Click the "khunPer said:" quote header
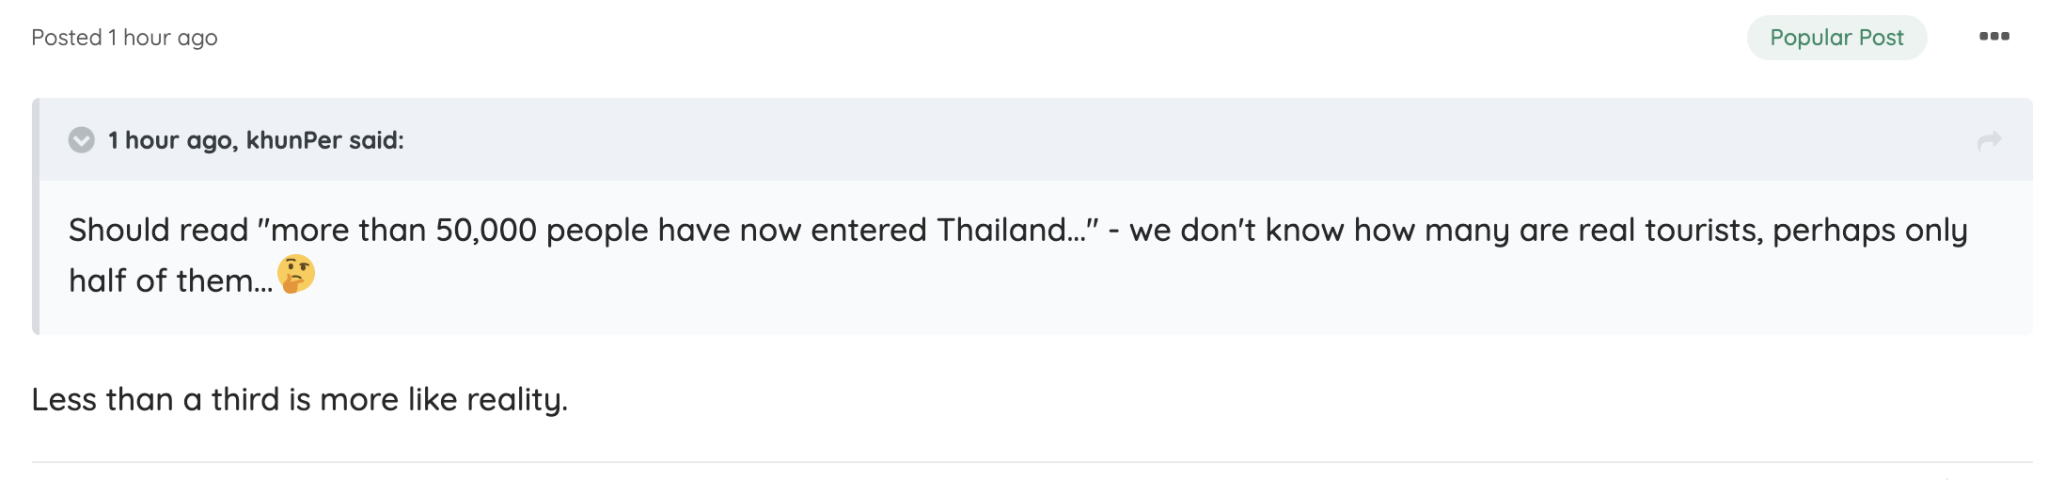The image size is (2048, 480). [324, 141]
